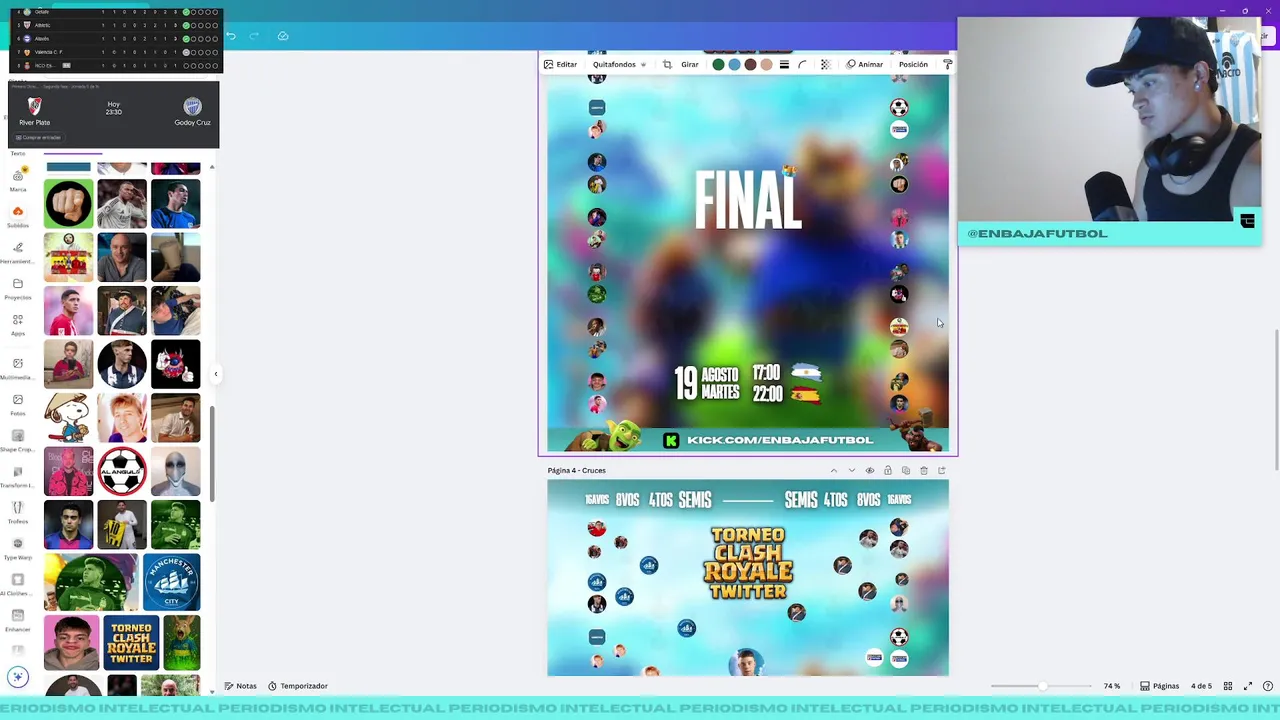Open the Herramientas sidebar panel
The width and height of the screenshot is (1280, 720).
tap(18, 252)
